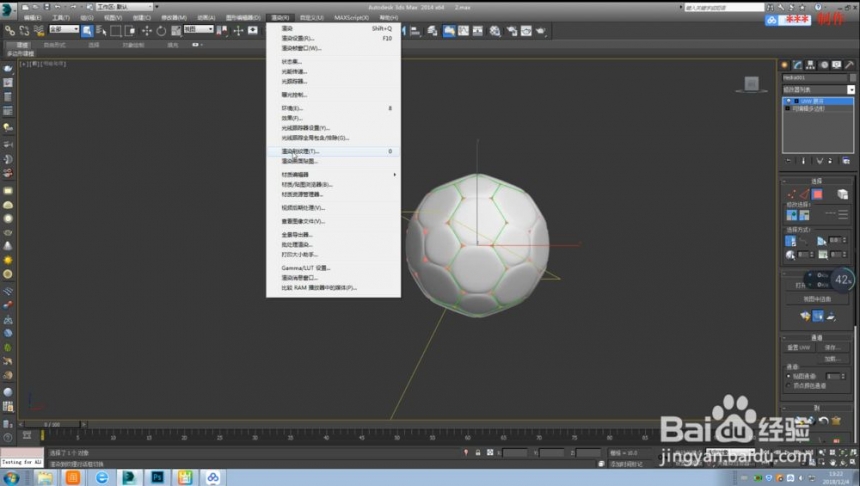The height and width of the screenshot is (486, 860).
Task: Click the X coordinate field in status bar
Action: 514,453
